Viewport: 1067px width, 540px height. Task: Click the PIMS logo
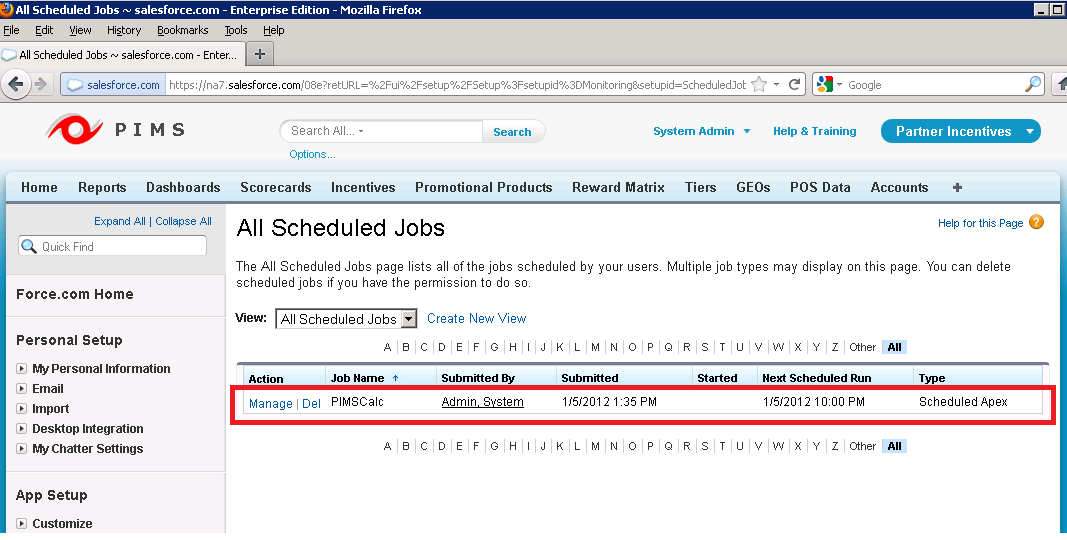[x=116, y=130]
